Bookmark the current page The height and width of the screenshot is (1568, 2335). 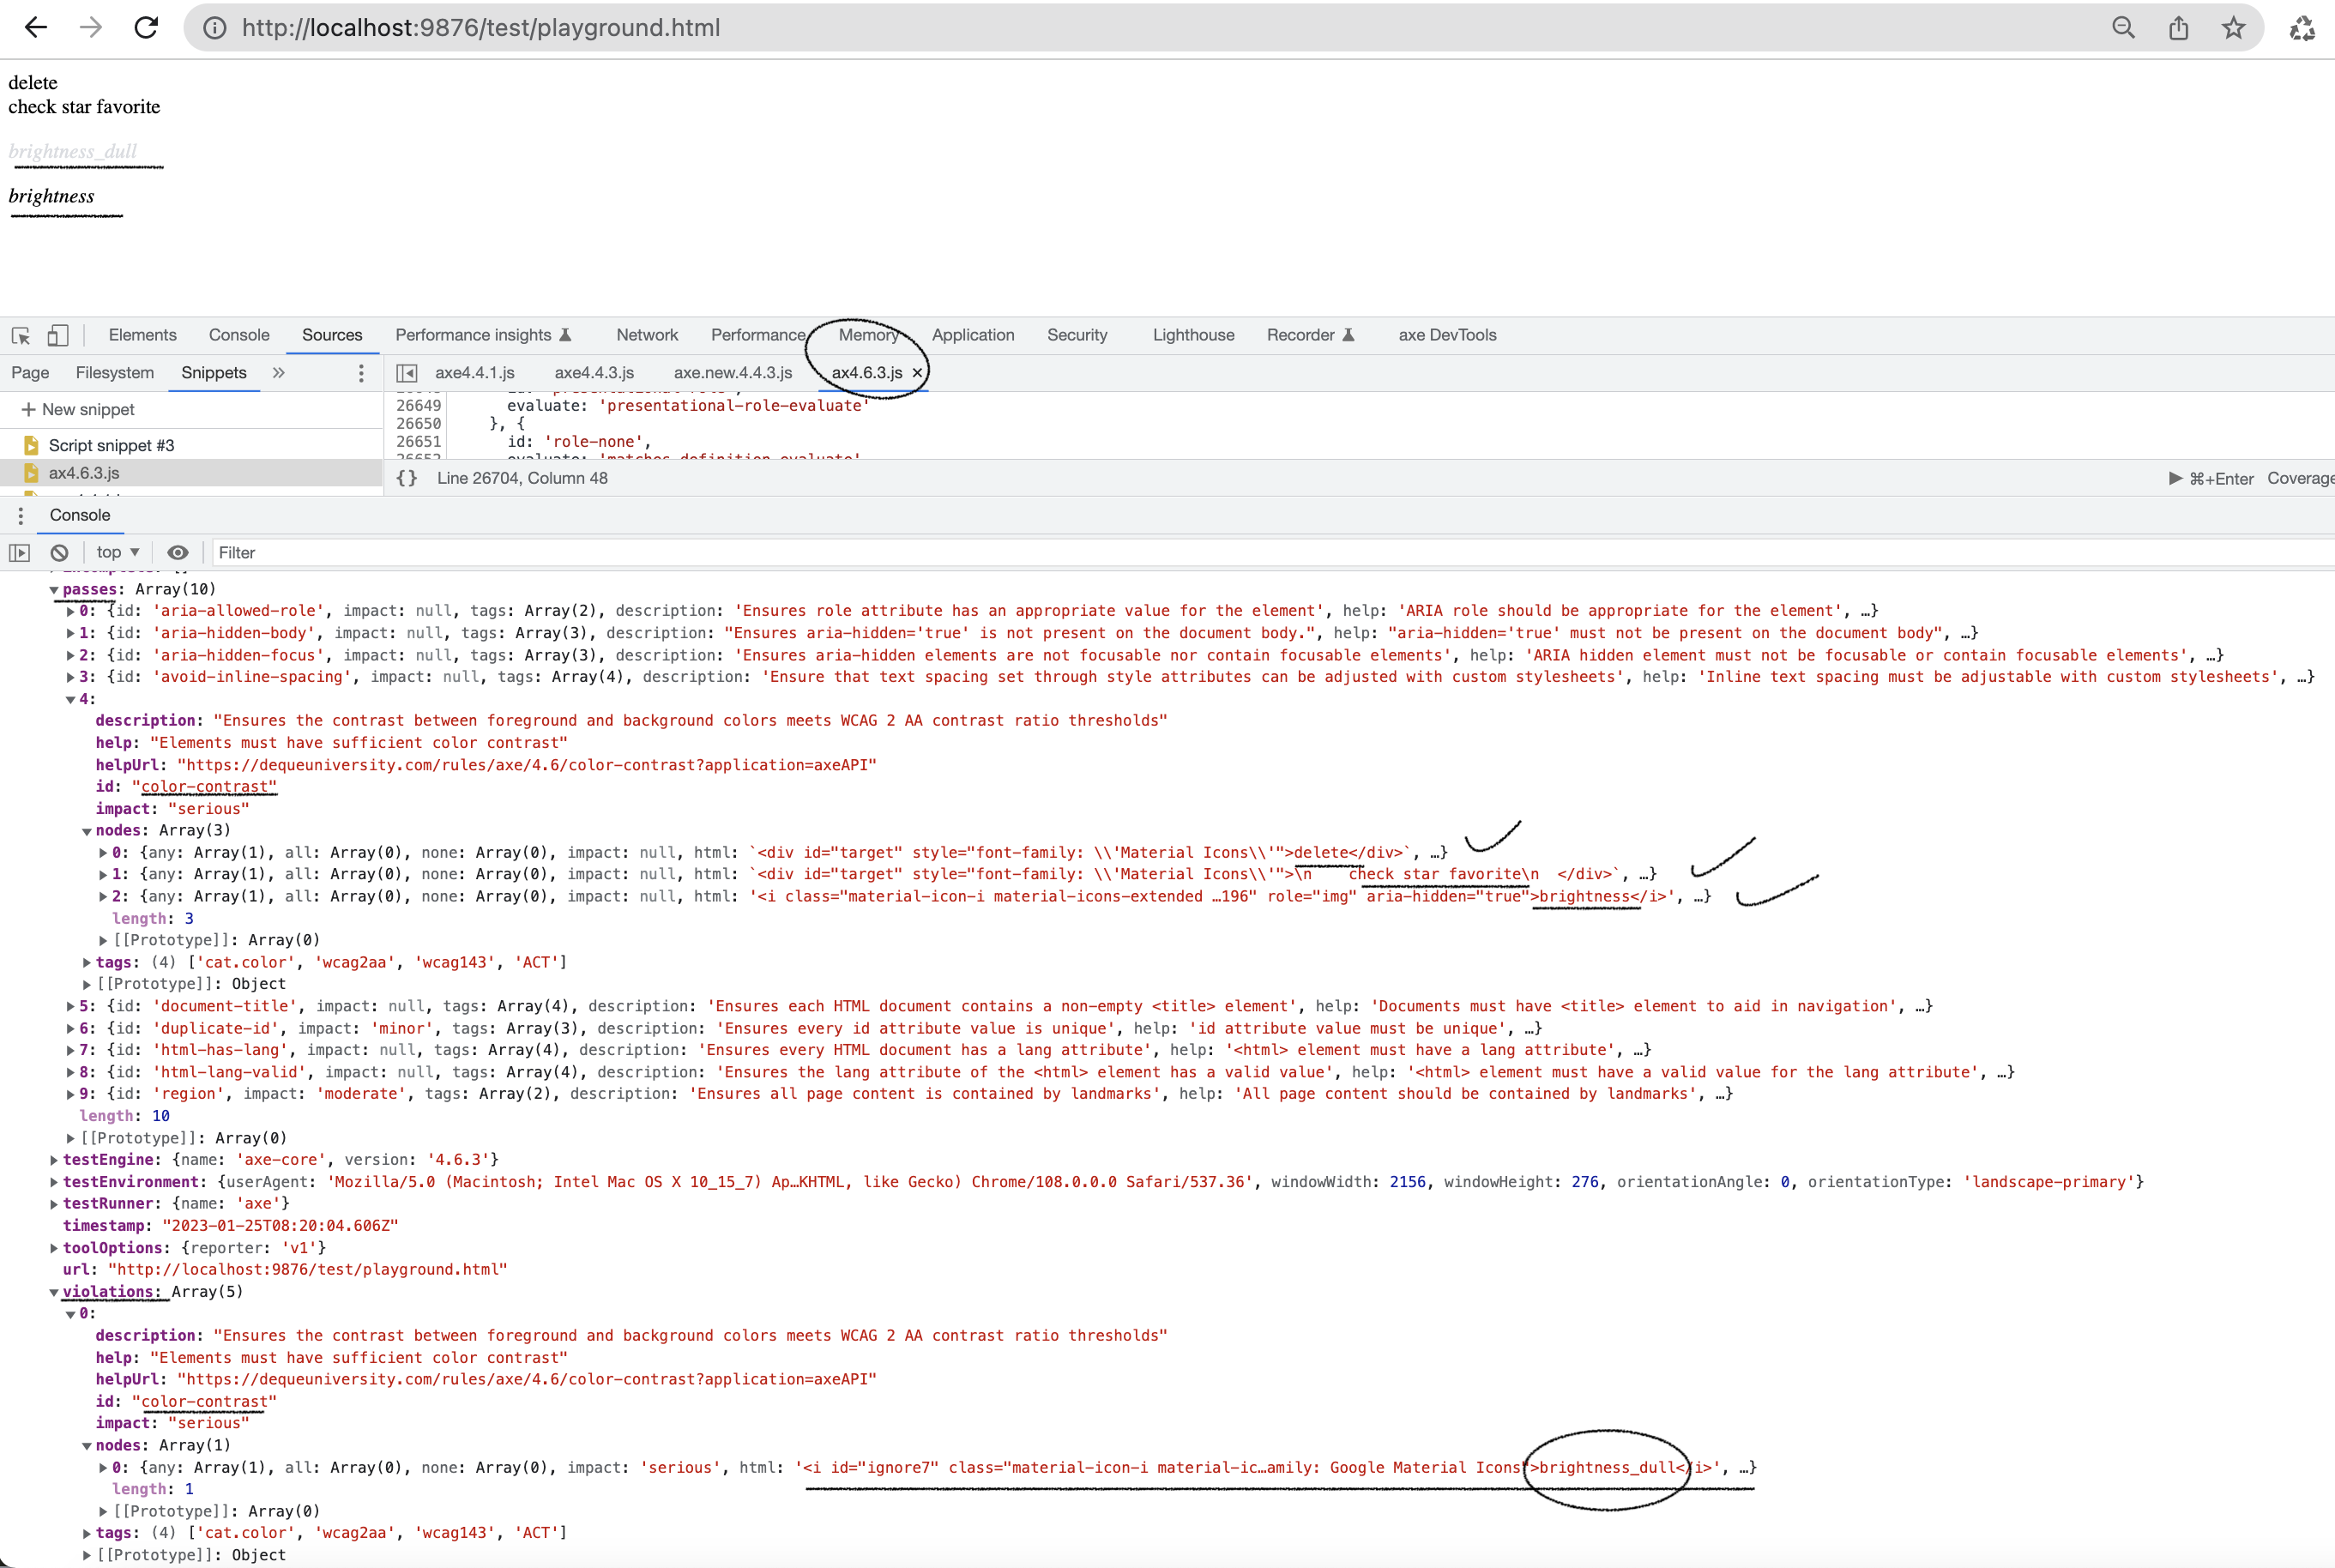2233,27
